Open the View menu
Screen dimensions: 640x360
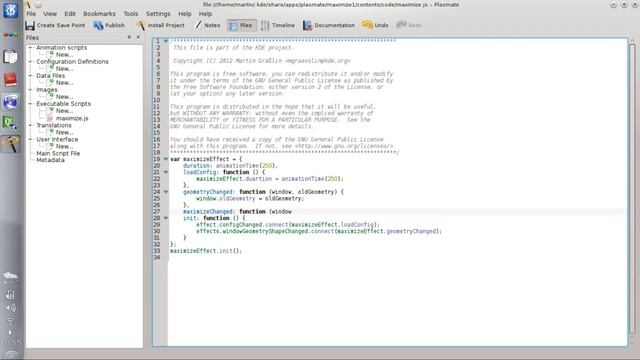click(x=50, y=13)
